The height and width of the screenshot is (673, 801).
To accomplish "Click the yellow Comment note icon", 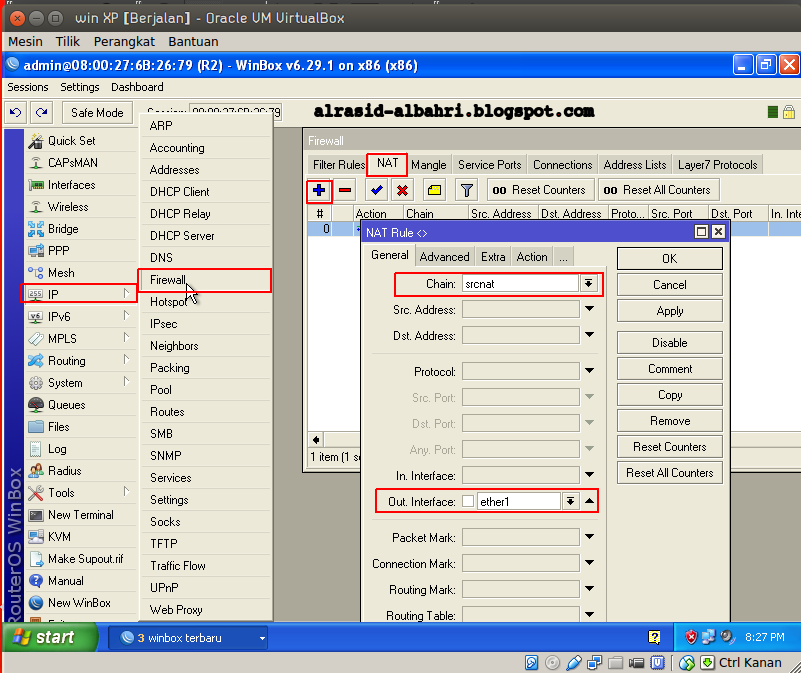I will [x=434, y=191].
